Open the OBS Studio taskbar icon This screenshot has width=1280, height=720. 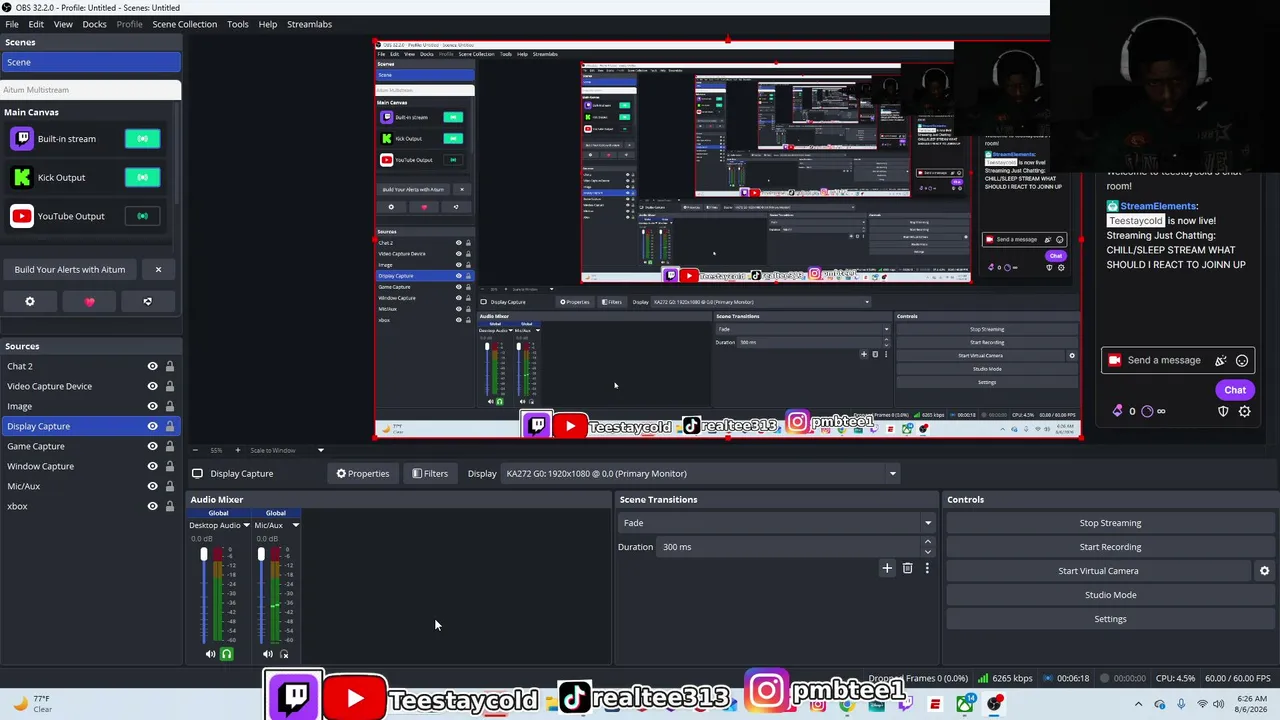tap(994, 705)
